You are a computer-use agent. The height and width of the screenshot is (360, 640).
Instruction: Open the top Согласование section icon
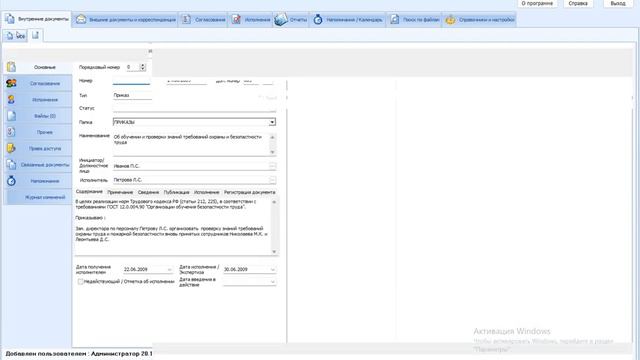click(x=186, y=19)
